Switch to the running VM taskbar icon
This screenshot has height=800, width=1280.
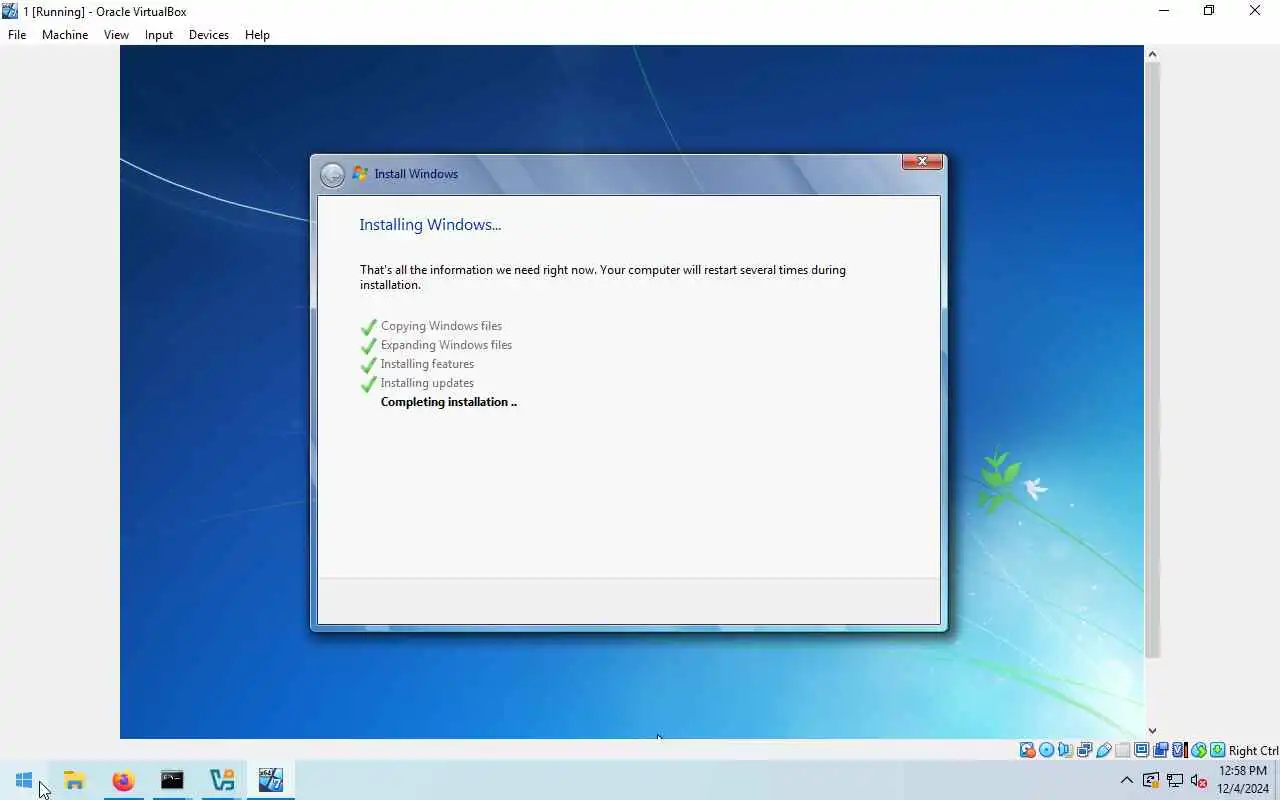[270, 780]
